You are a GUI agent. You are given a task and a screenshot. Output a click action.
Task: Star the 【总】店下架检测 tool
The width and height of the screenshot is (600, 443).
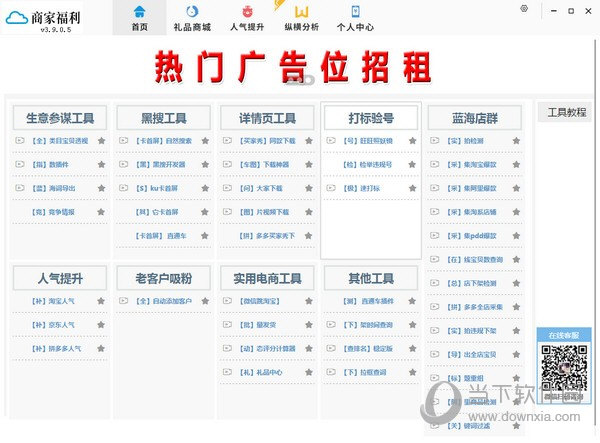516,283
